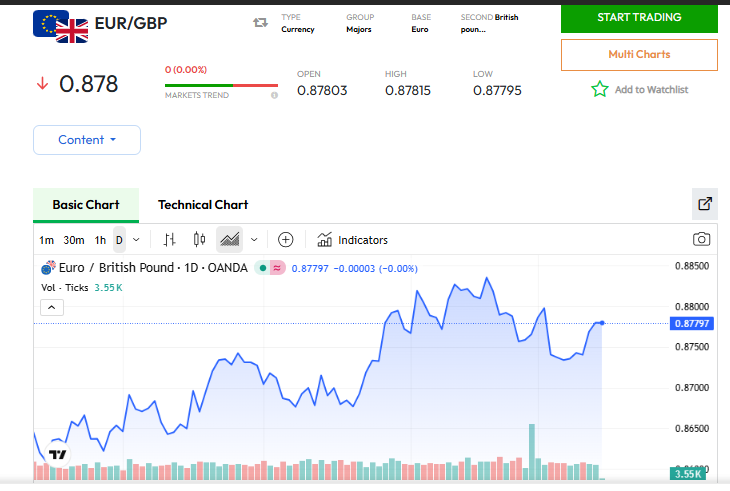Click the START TRADING button
Image resolution: width=730 pixels, height=491 pixels.
639,18
